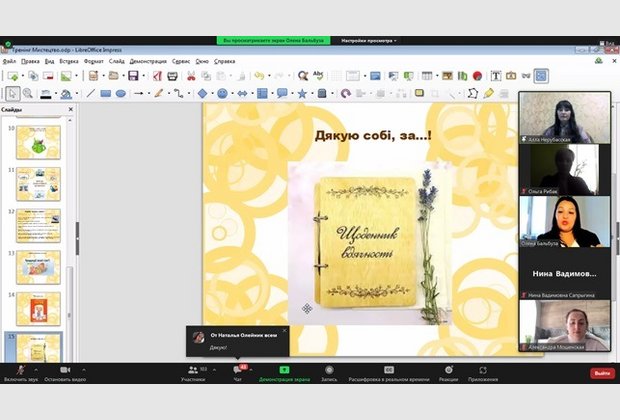Open the Participants panel
The height and width of the screenshot is (420, 620).
click(x=193, y=370)
